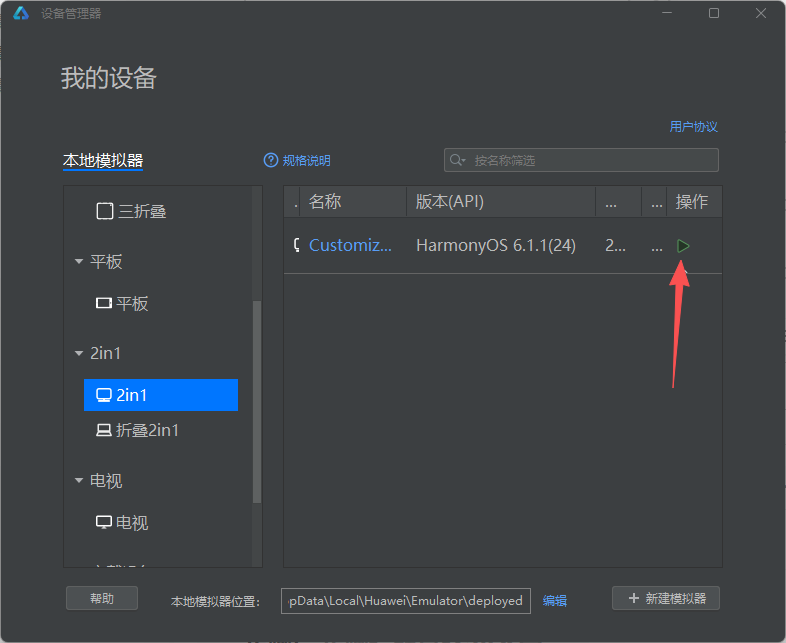Click the truncated '2...' cell in Customized row
Screen dimensions: 786x643
click(615, 246)
